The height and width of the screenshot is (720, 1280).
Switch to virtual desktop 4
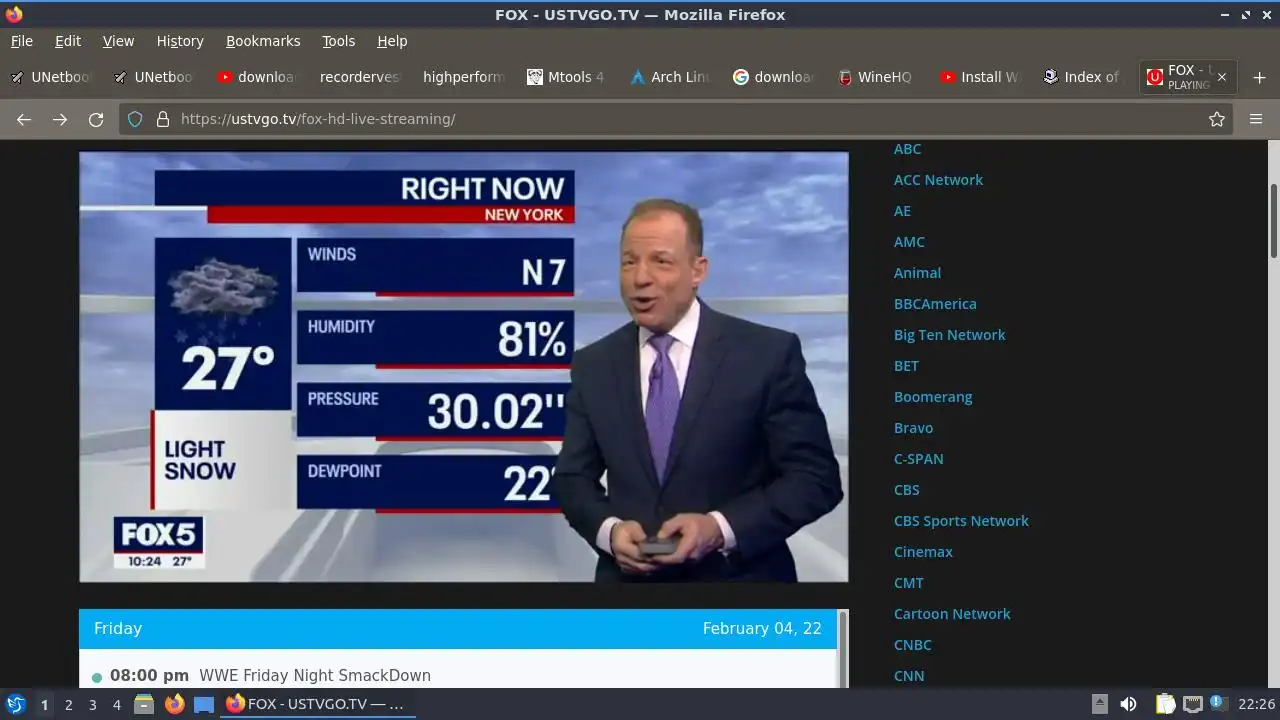point(117,704)
